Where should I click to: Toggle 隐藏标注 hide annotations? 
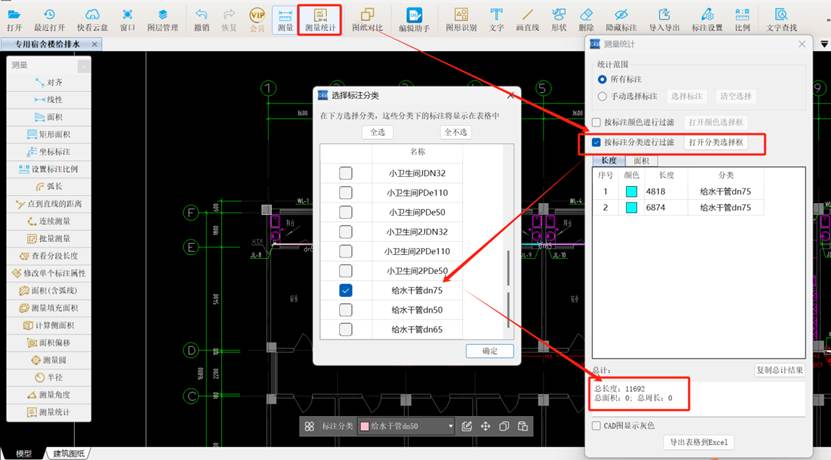point(621,20)
